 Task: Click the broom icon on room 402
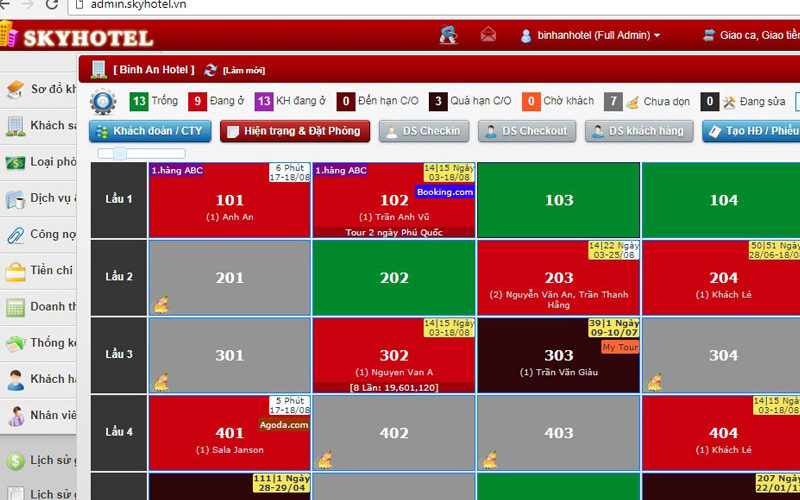325,460
